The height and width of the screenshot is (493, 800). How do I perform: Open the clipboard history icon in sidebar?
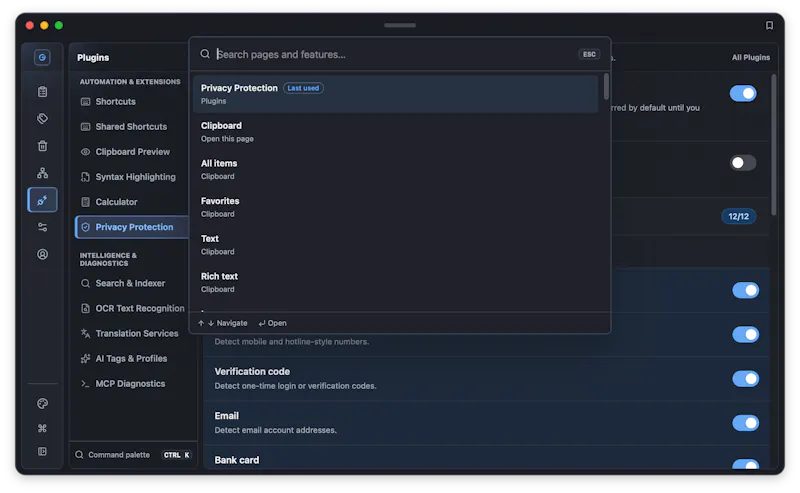click(x=42, y=91)
